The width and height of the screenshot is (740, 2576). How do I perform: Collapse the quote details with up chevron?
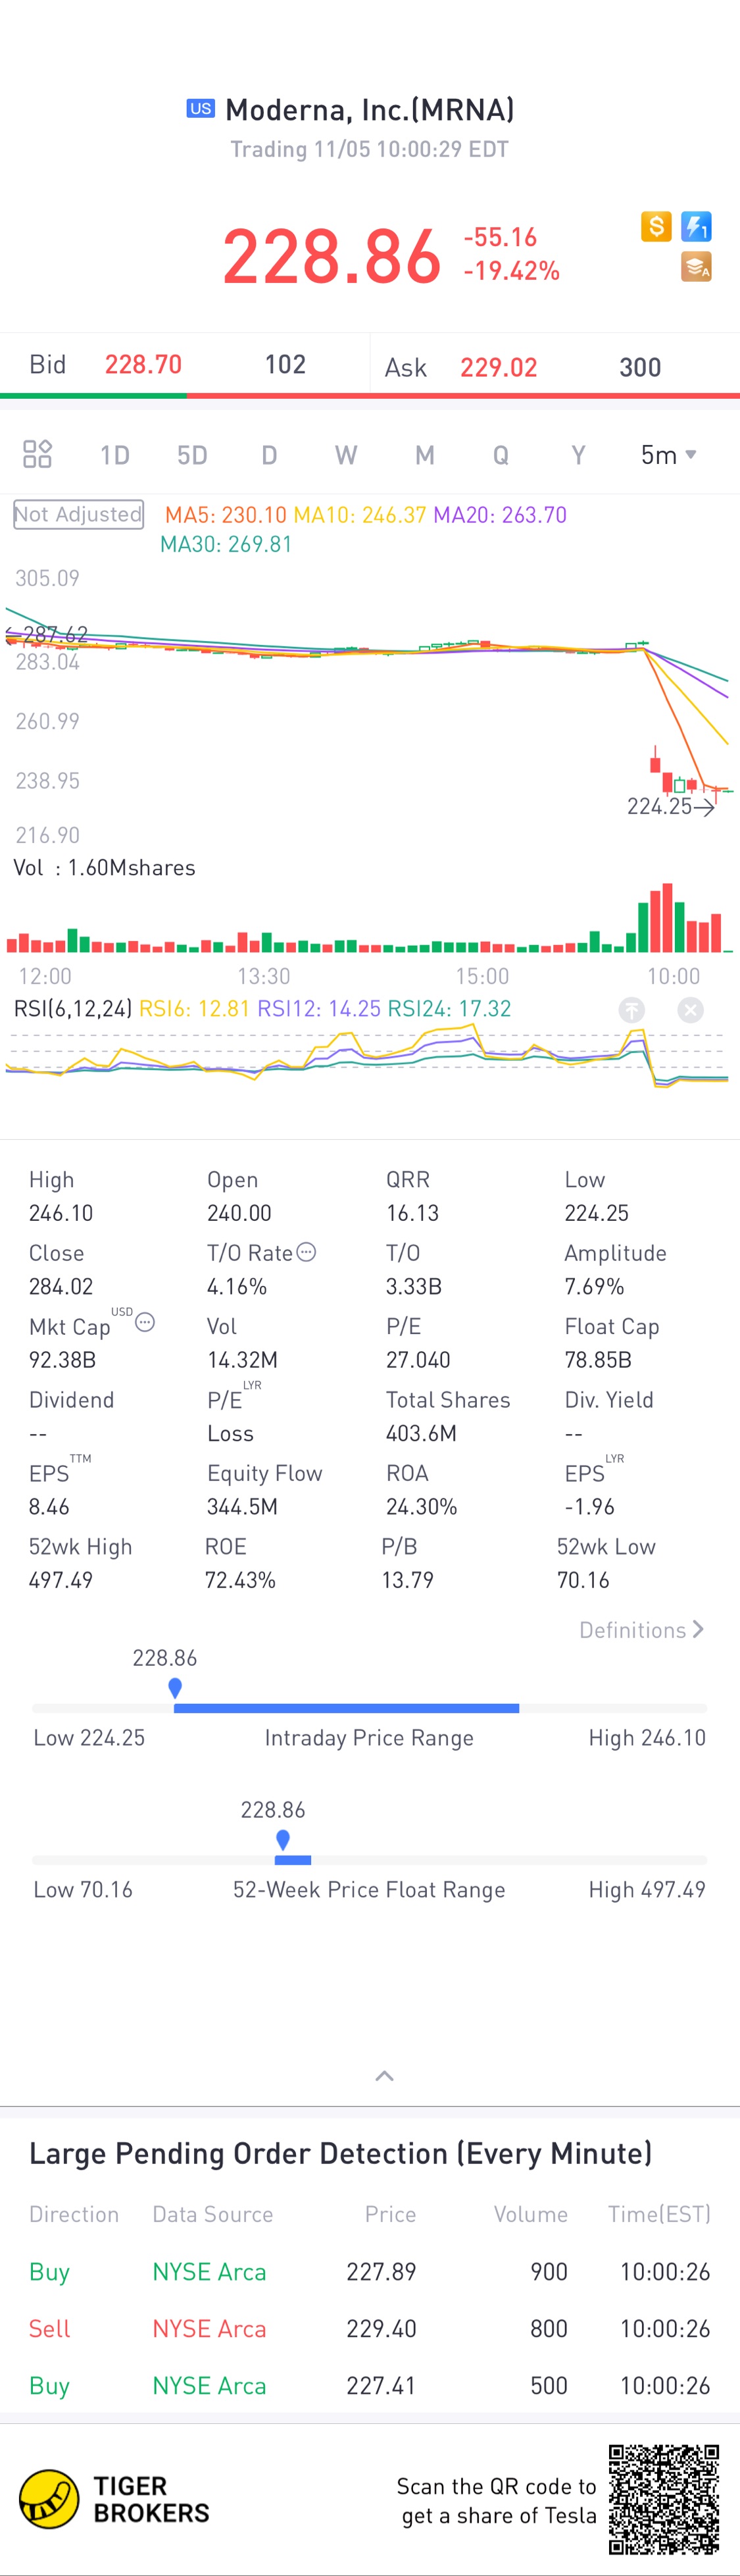click(384, 2076)
